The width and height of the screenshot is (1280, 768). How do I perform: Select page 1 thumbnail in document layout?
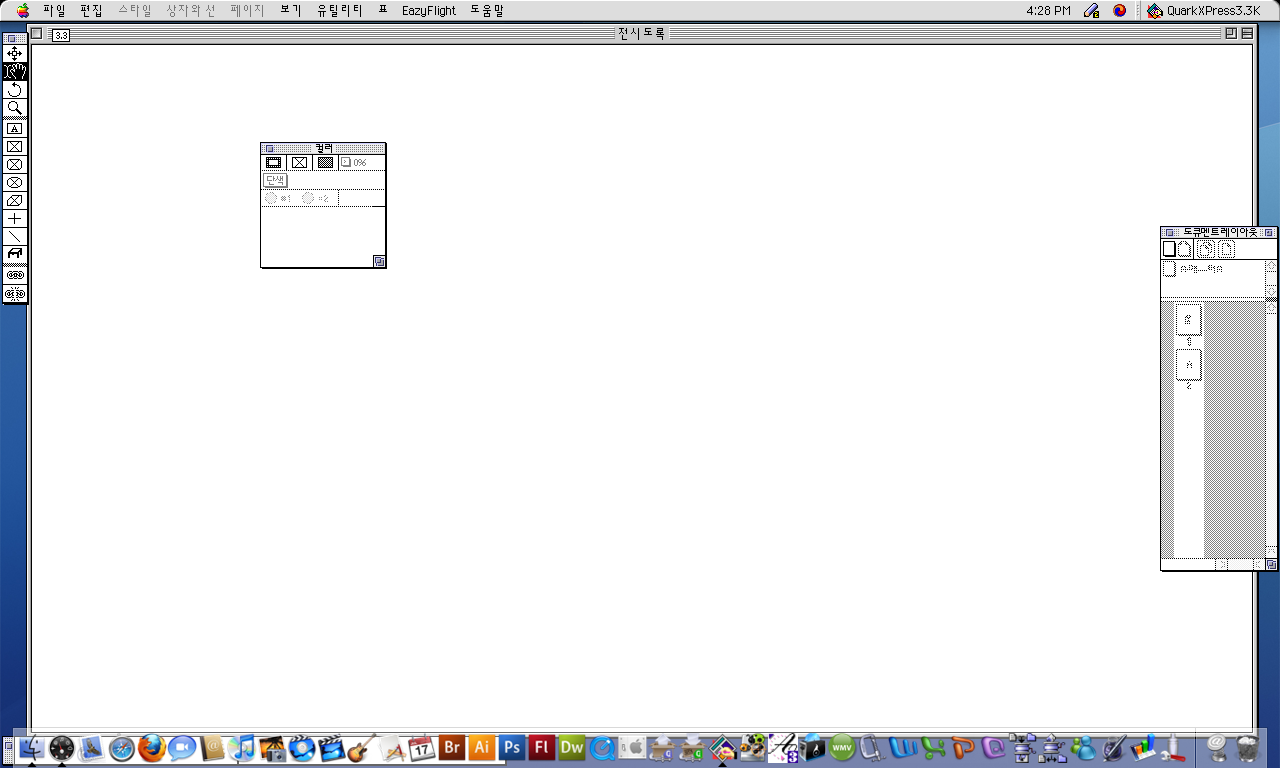[1188, 320]
